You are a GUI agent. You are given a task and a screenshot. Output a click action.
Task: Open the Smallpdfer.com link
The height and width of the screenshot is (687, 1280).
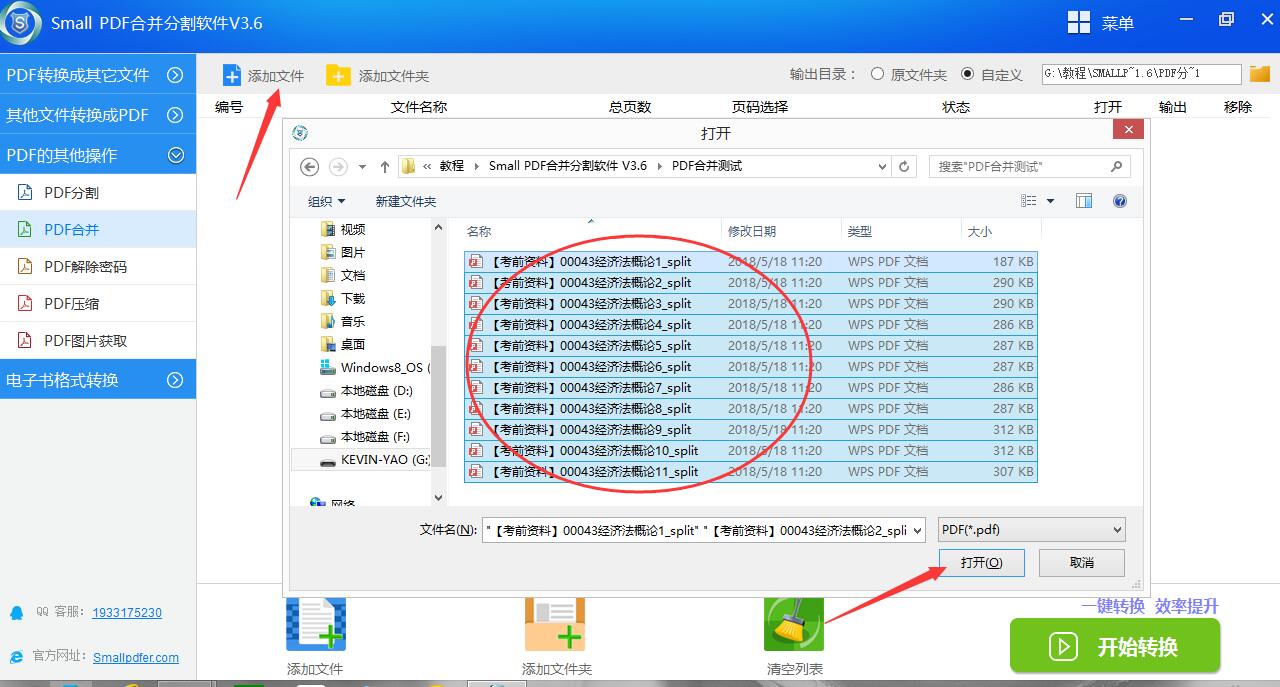pyautogui.click(x=136, y=658)
